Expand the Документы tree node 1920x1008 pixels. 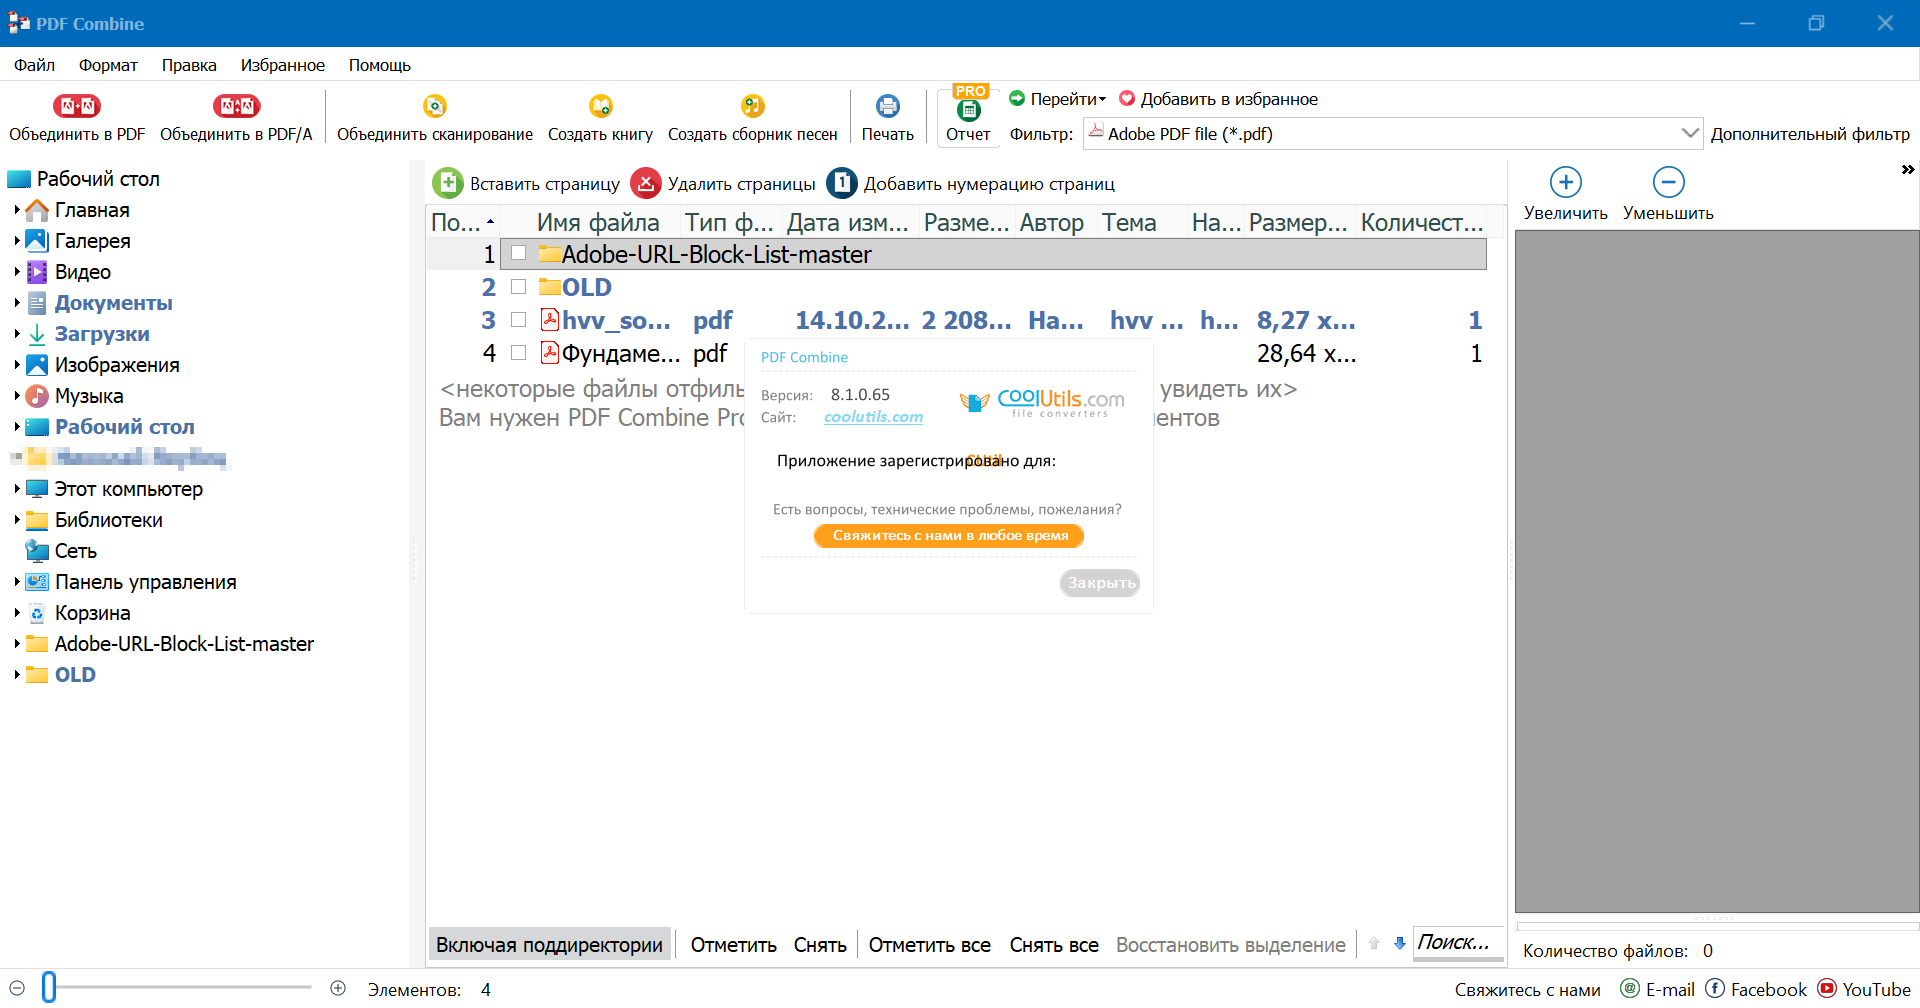(17, 303)
